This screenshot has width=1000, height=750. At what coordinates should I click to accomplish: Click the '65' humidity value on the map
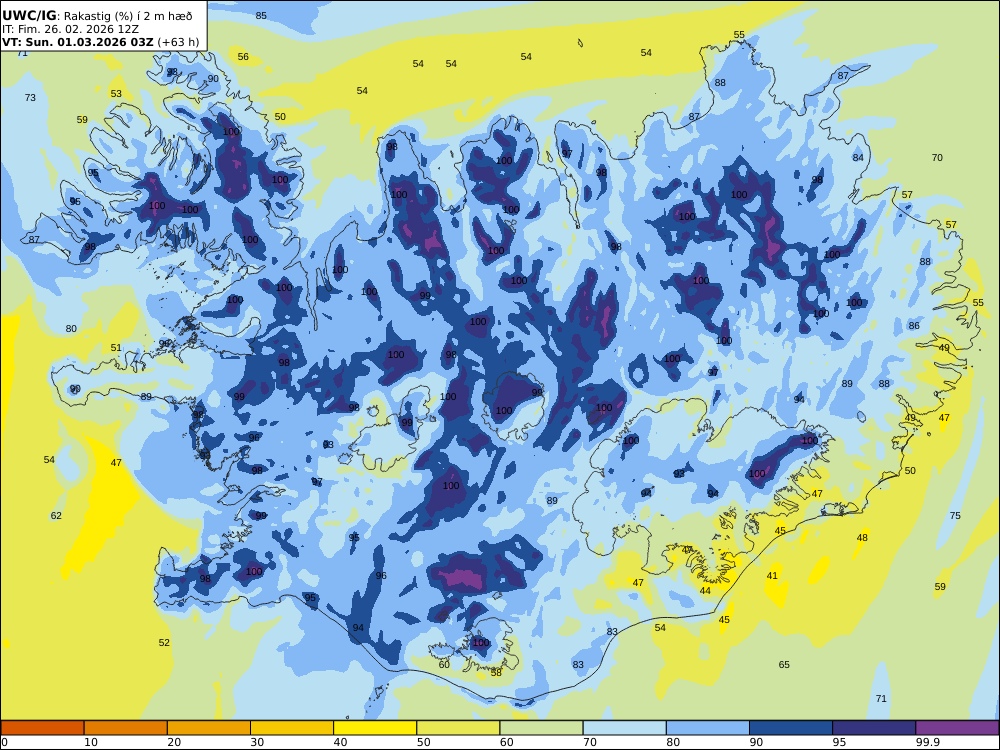[x=784, y=665]
